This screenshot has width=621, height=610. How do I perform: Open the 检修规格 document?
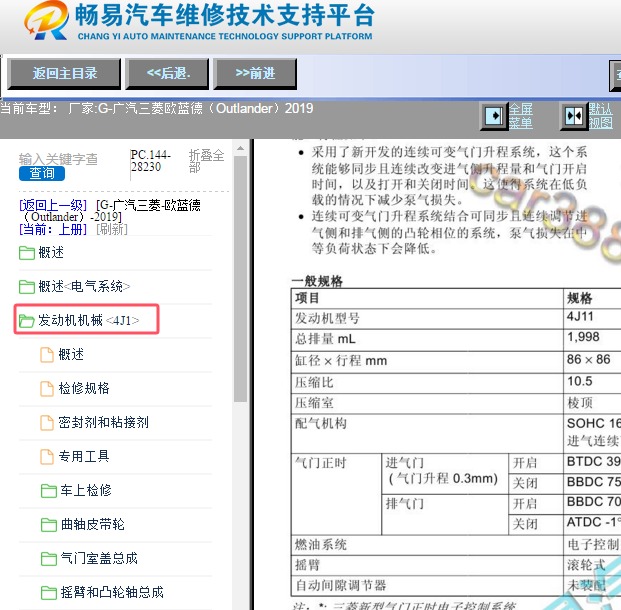[x=84, y=388]
